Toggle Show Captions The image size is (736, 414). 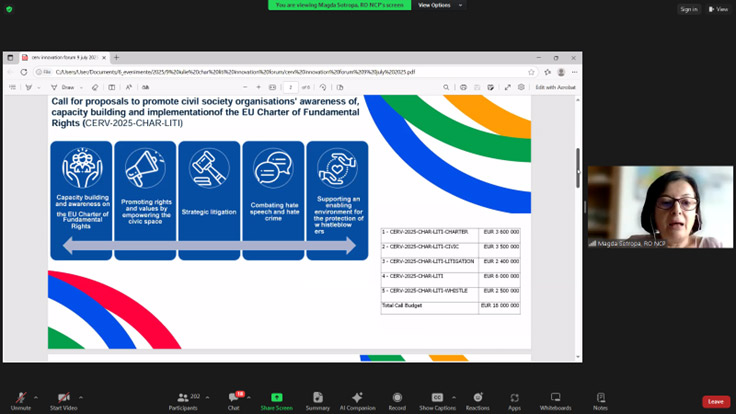click(x=437, y=399)
